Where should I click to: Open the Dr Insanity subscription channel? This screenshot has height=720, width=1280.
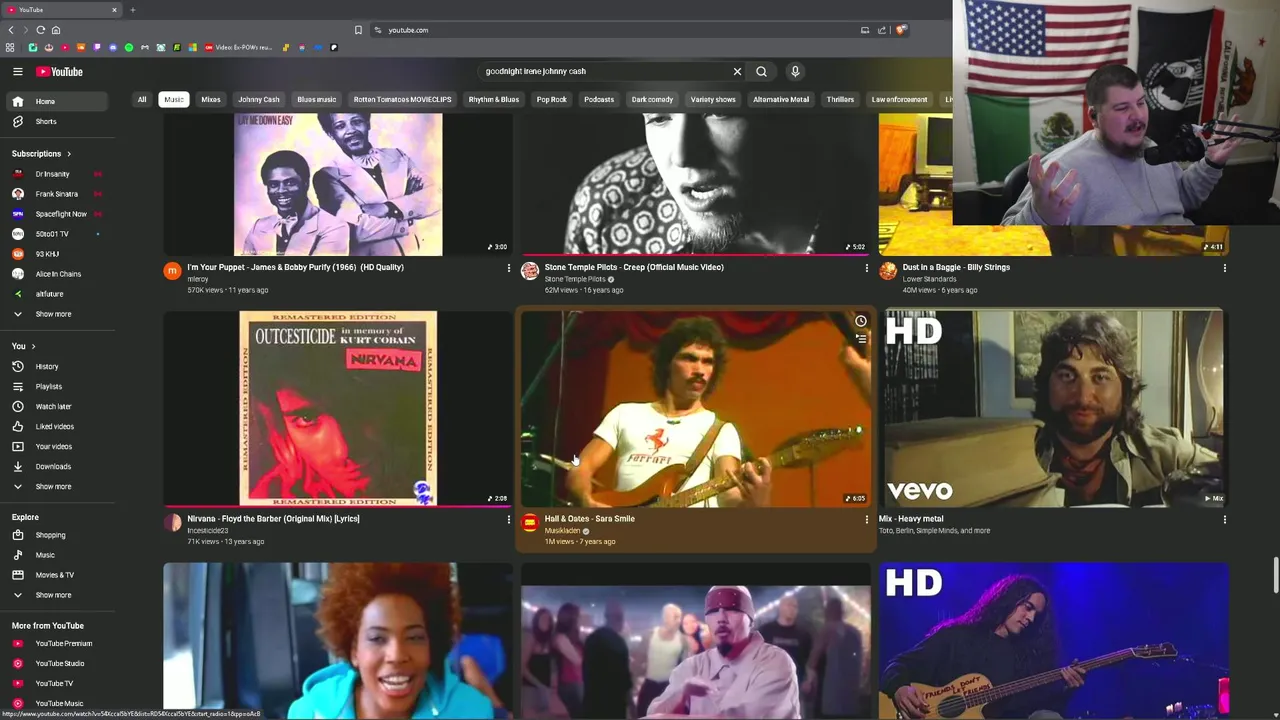click(58, 174)
